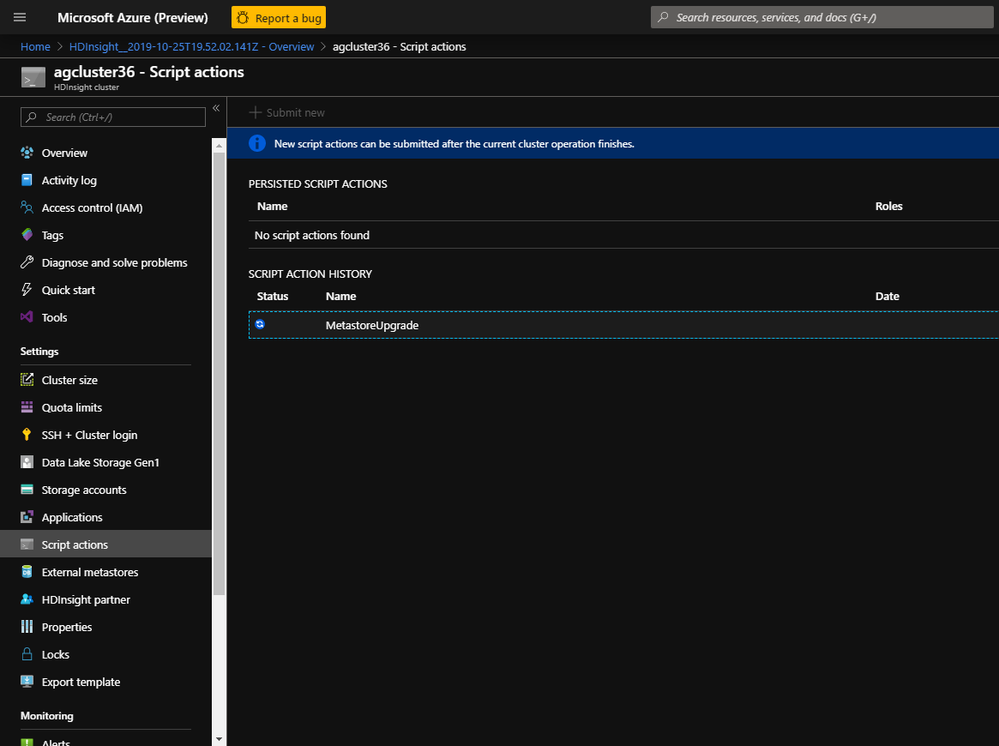This screenshot has height=746, width=999.
Task: Click the Applications icon
Action: 27,517
